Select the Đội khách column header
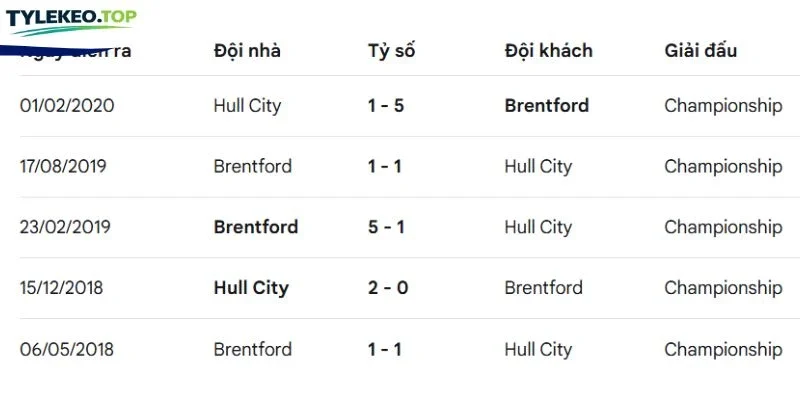 coord(548,51)
